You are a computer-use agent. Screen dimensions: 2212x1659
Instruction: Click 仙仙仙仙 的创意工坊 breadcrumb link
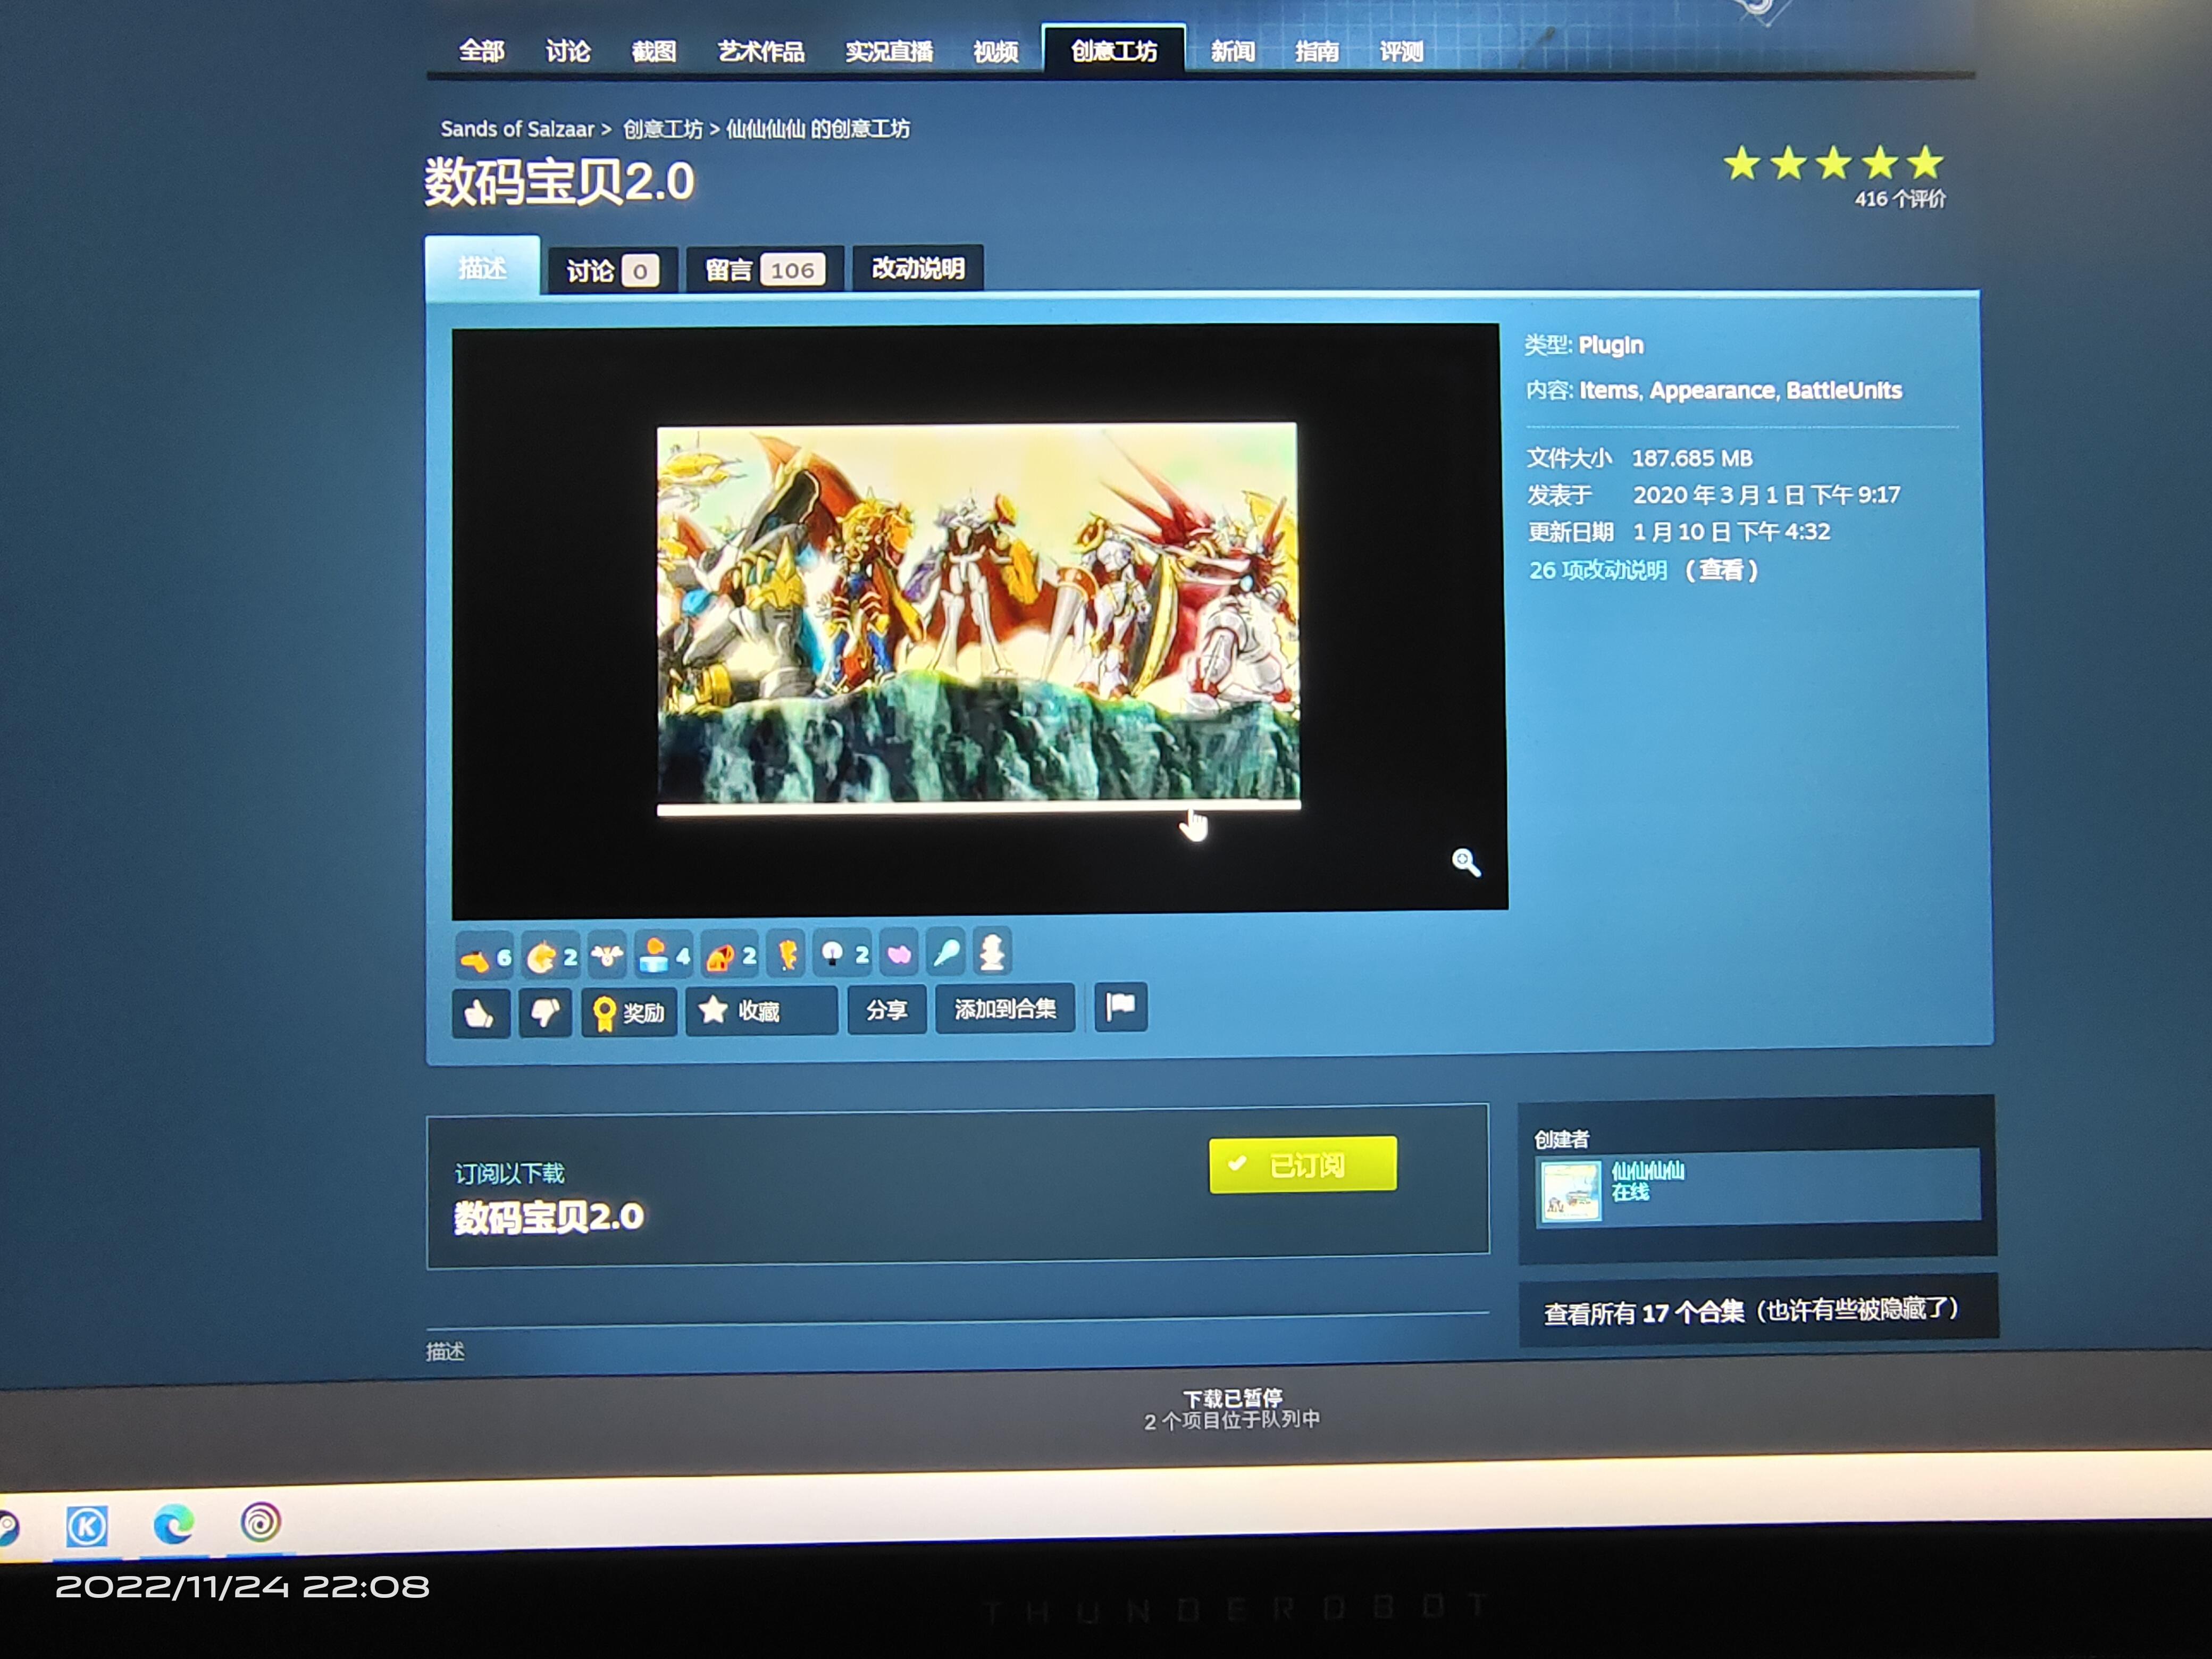click(x=818, y=129)
